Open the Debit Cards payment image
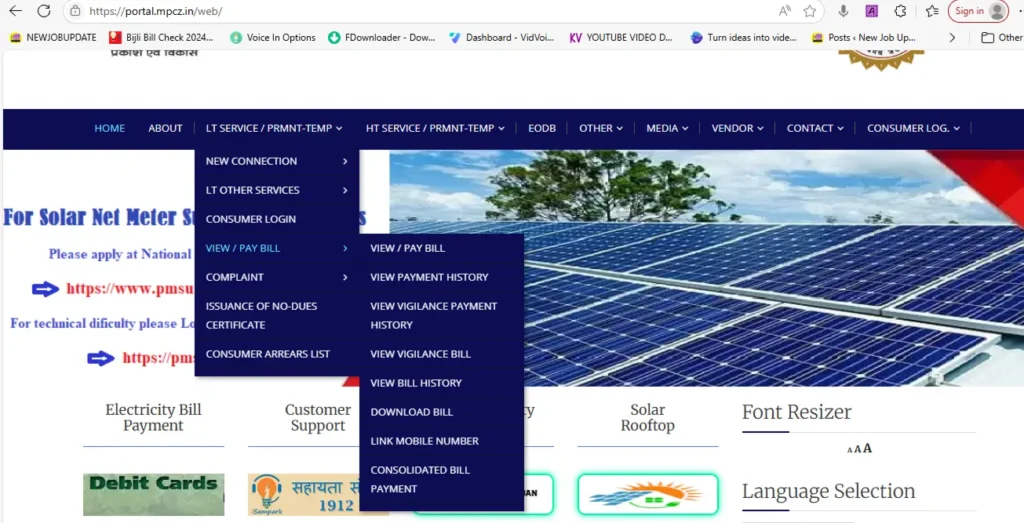This screenshot has height=523, width=1024. (x=153, y=494)
